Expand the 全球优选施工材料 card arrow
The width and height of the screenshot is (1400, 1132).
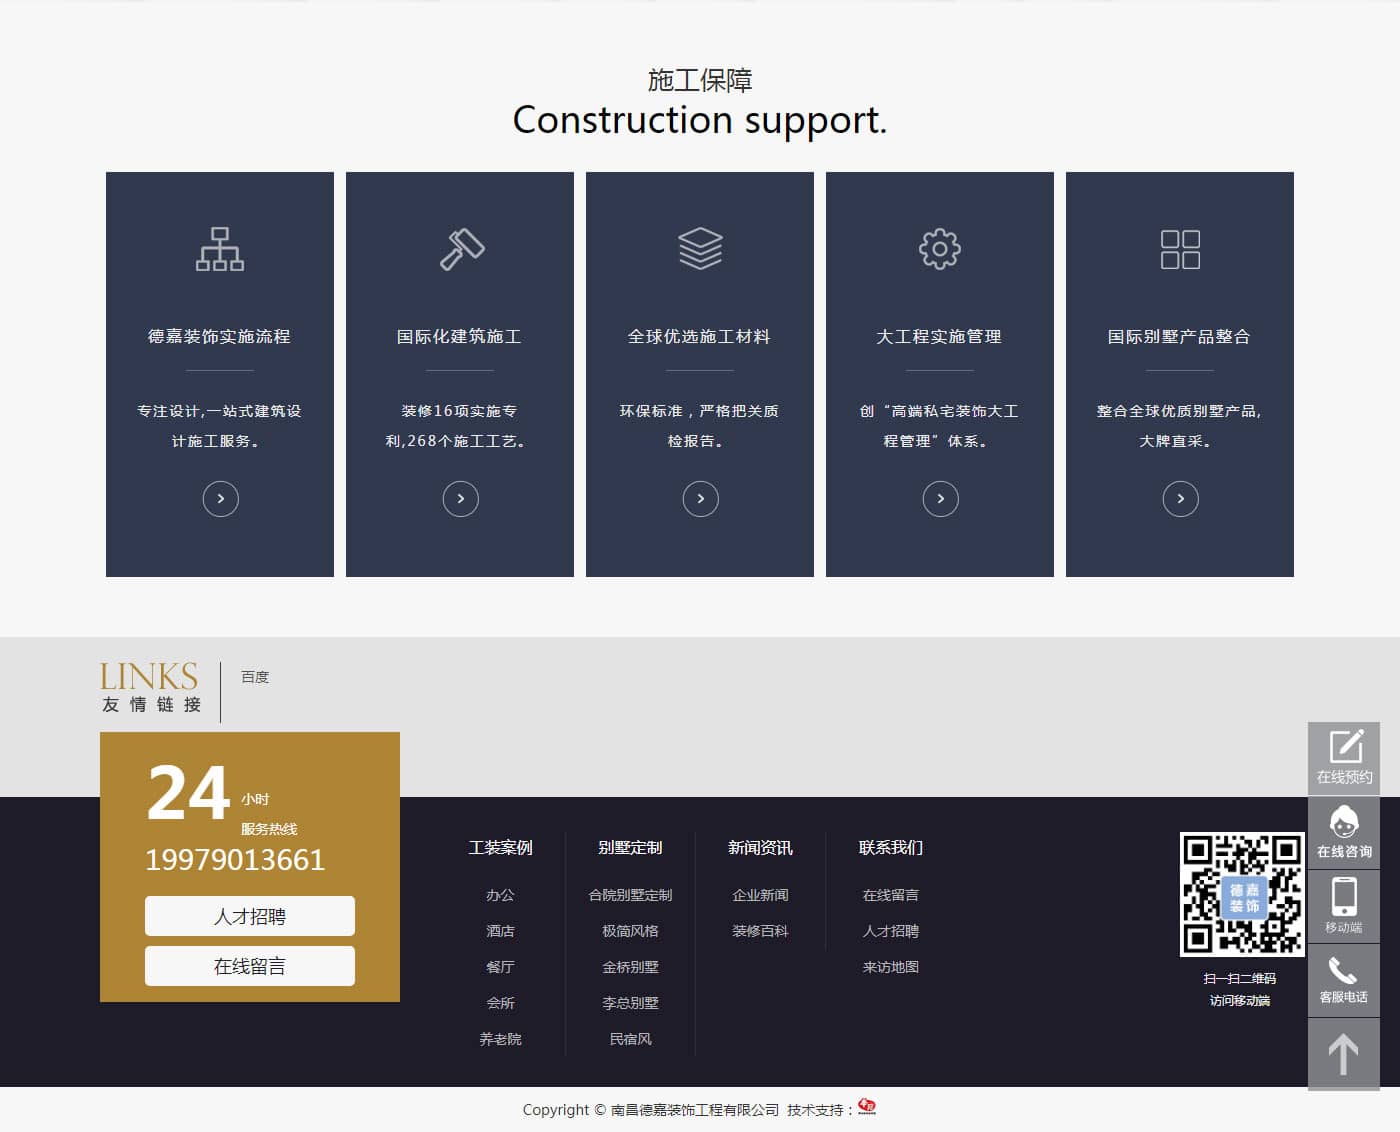pos(701,499)
